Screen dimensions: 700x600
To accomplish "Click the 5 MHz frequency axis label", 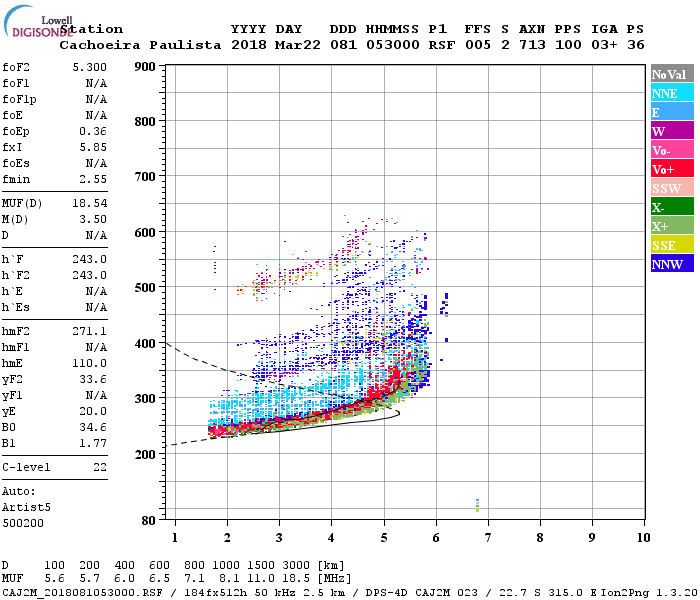I will pos(384,538).
